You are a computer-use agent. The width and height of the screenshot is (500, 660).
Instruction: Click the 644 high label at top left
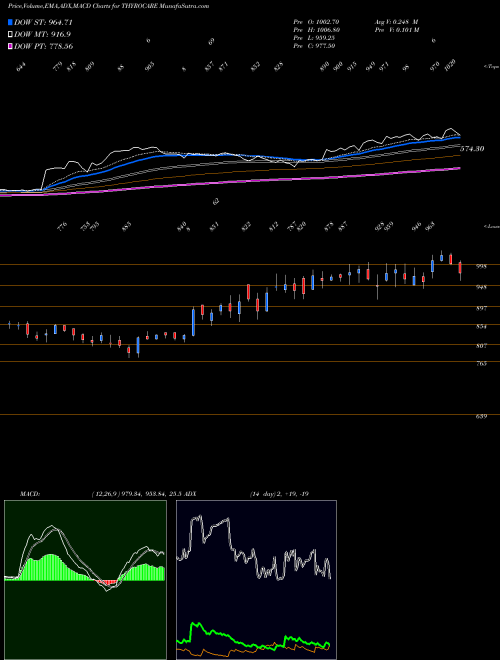tap(22, 67)
